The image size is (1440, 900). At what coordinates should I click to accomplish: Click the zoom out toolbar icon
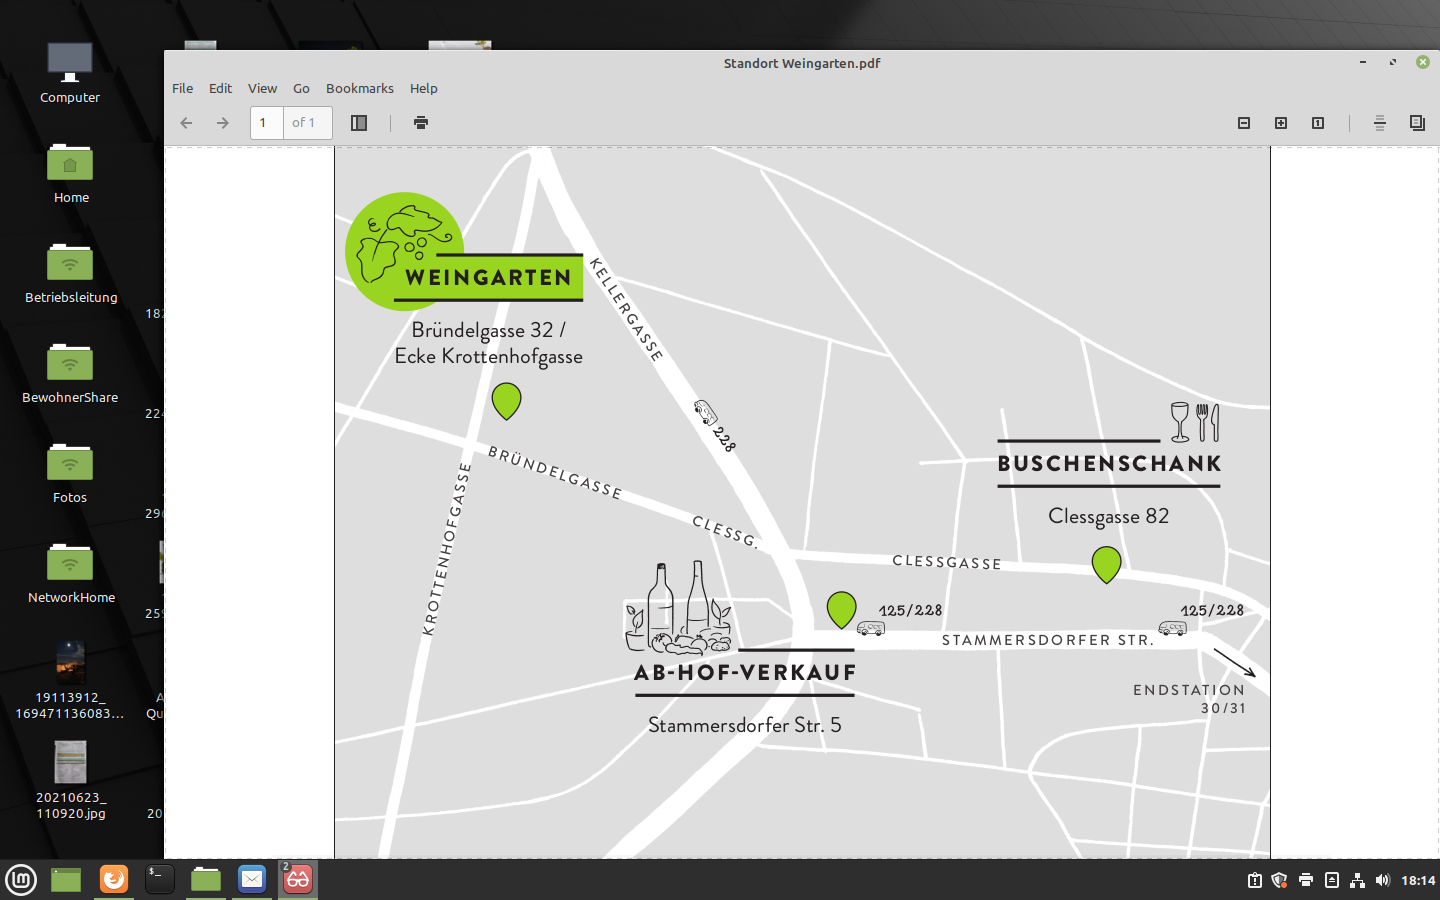click(x=1244, y=123)
